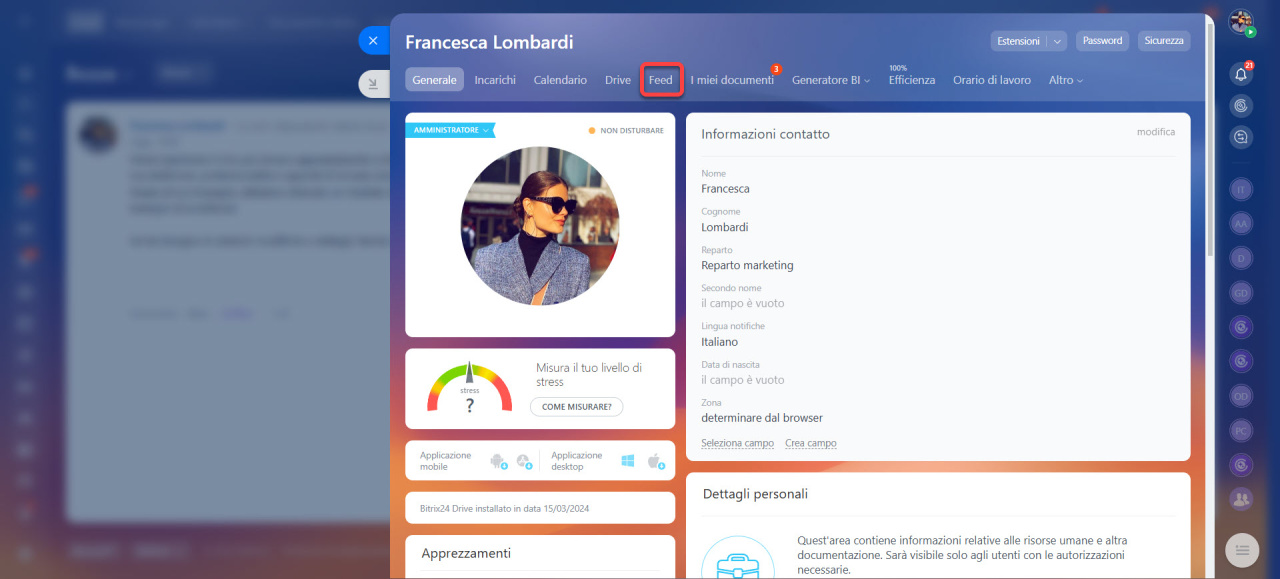Click the group chat people icon in sidebar
Screen dimensions: 1280x579
[x=1241, y=498]
